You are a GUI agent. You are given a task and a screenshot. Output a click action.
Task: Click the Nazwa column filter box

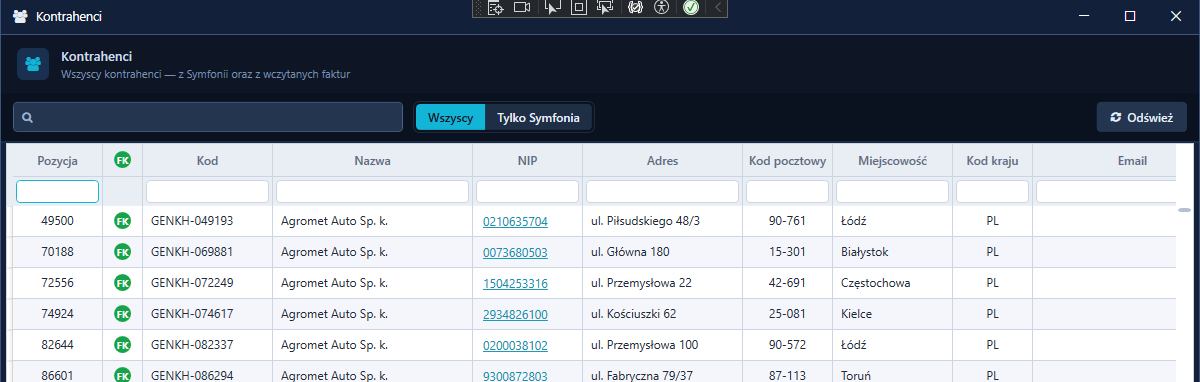coord(372,191)
